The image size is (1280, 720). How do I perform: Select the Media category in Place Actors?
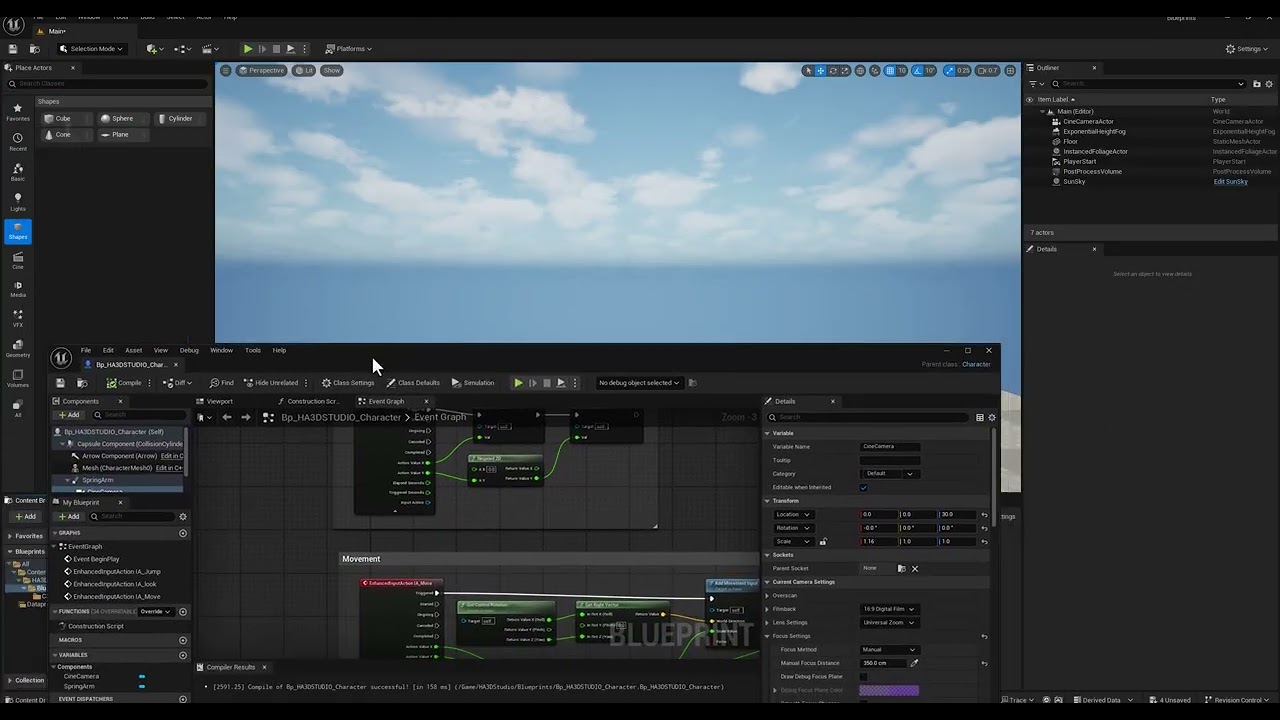[18, 289]
